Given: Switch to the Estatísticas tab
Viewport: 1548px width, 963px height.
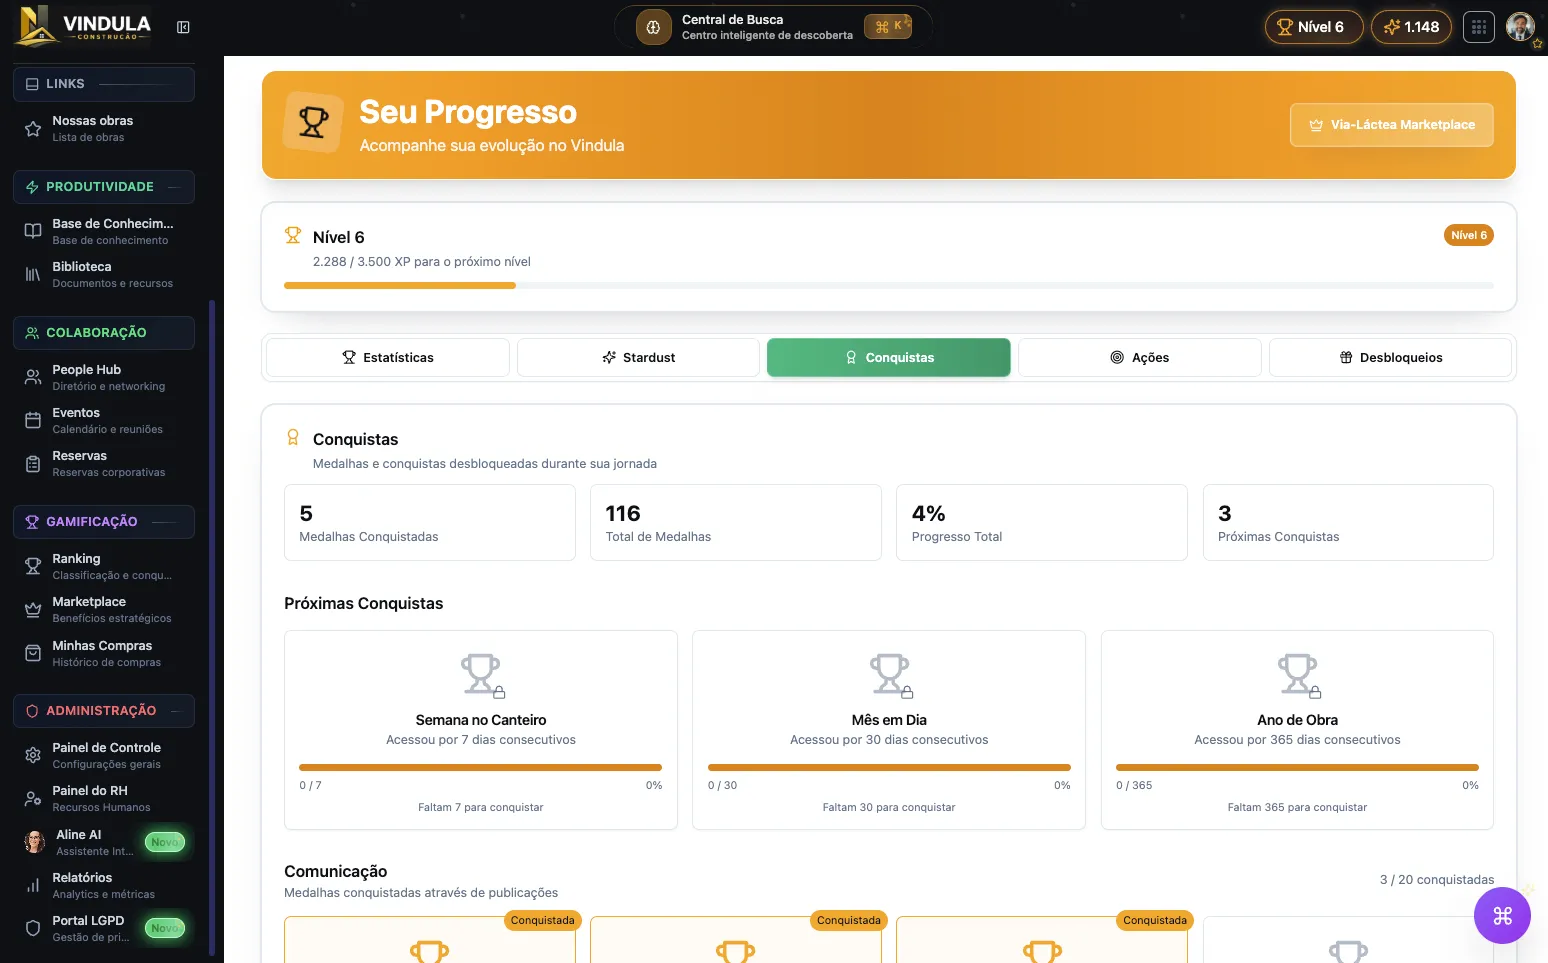Looking at the screenshot, I should [x=388, y=358].
